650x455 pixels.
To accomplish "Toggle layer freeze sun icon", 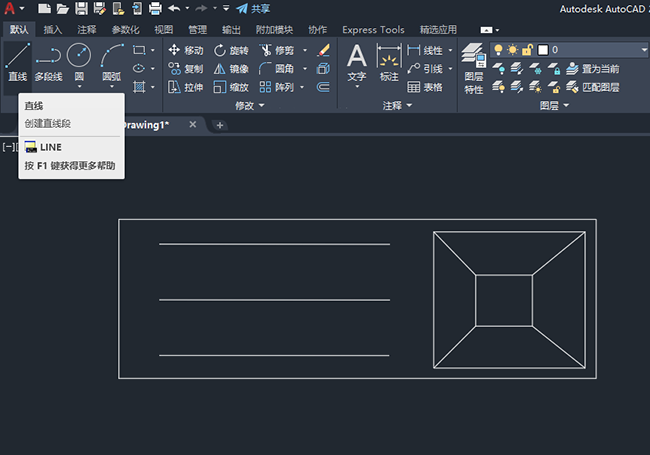I will pyautogui.click(x=512, y=49).
